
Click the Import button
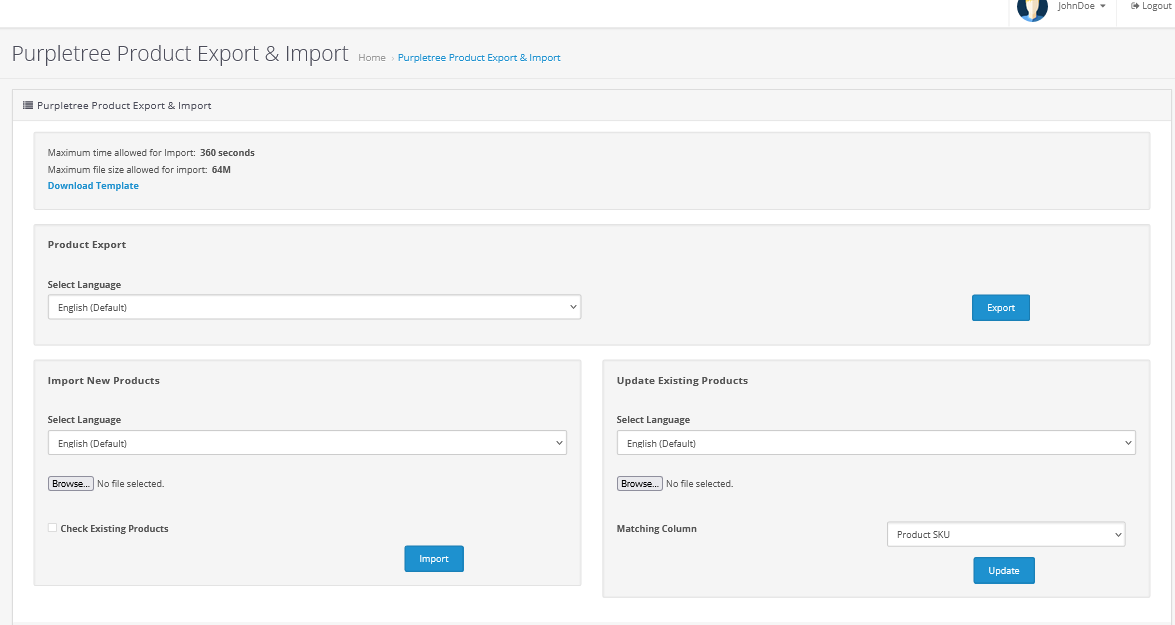pyautogui.click(x=434, y=558)
